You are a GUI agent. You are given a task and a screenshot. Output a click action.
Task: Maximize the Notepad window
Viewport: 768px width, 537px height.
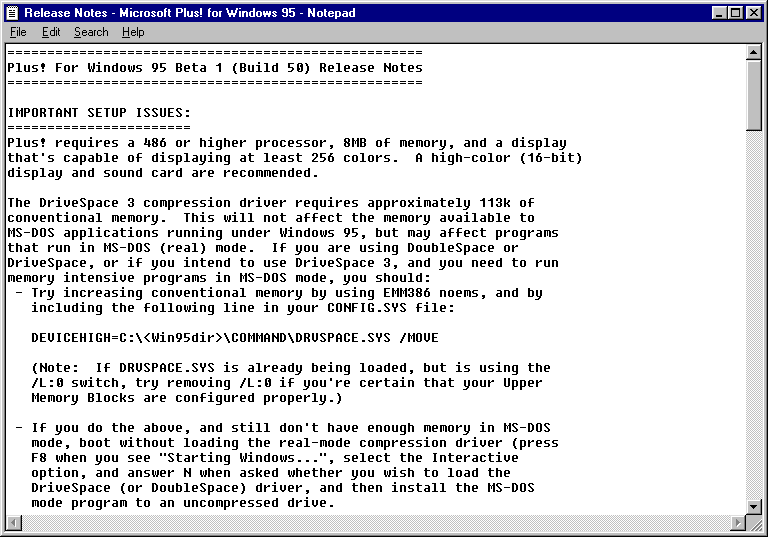coord(735,13)
